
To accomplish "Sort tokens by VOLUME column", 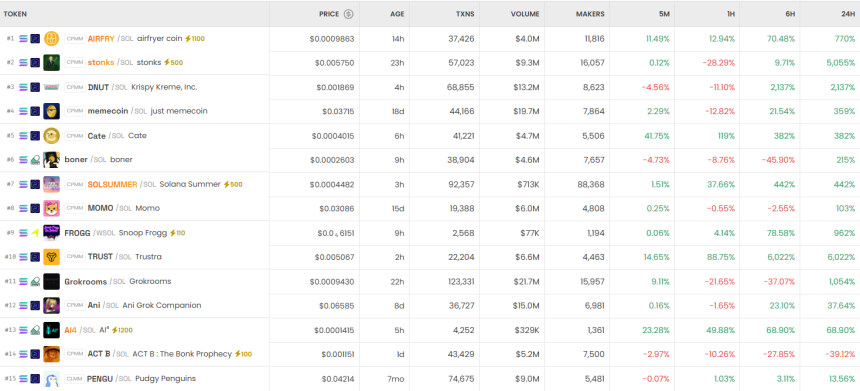I will click(525, 14).
